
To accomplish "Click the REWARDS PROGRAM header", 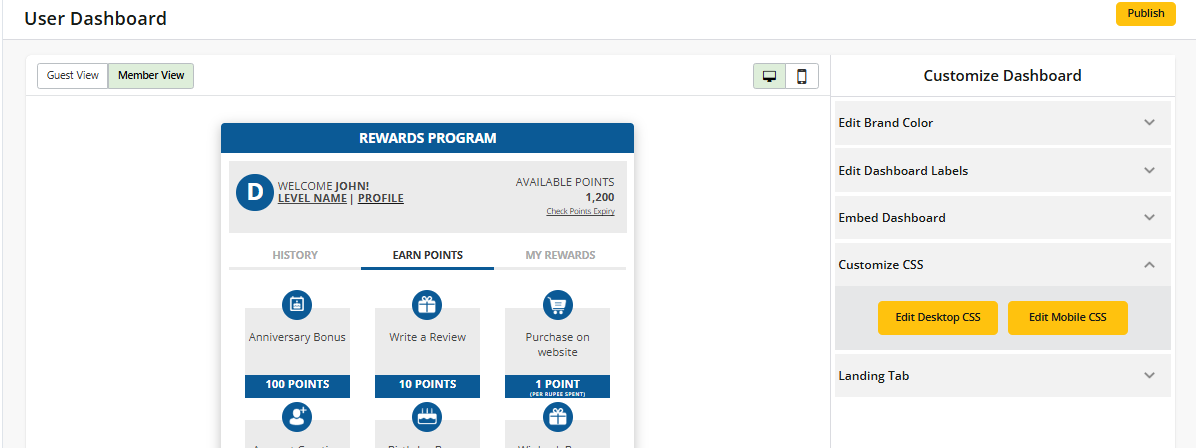I will coord(427,138).
